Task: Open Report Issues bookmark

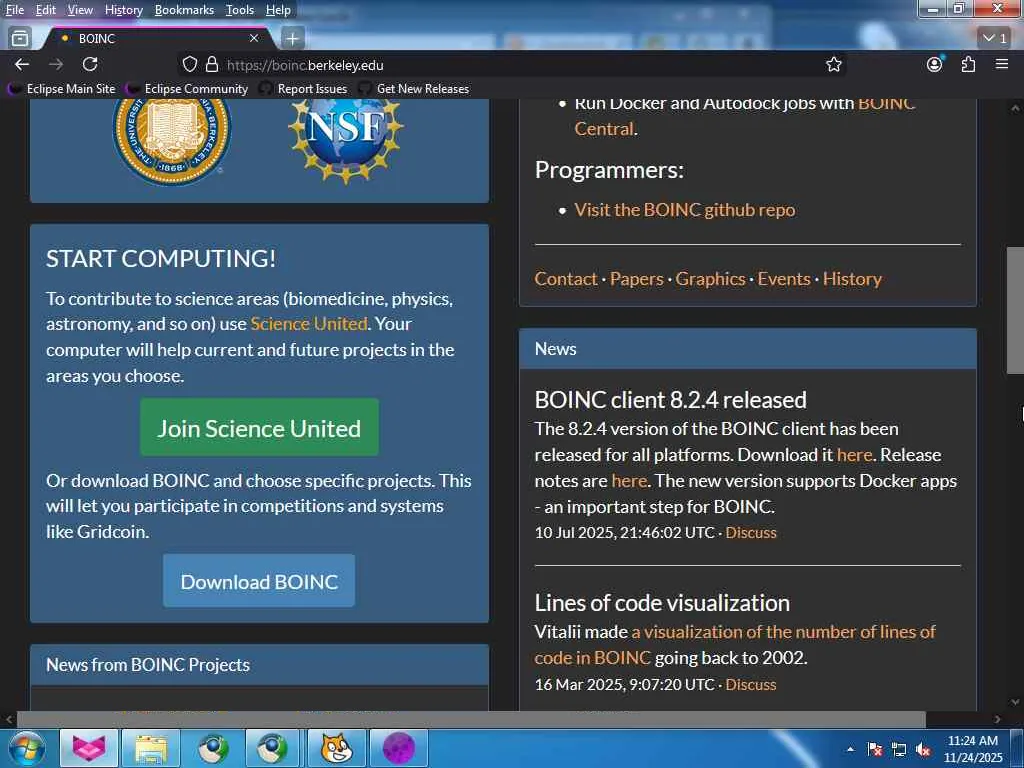Action: (304, 89)
